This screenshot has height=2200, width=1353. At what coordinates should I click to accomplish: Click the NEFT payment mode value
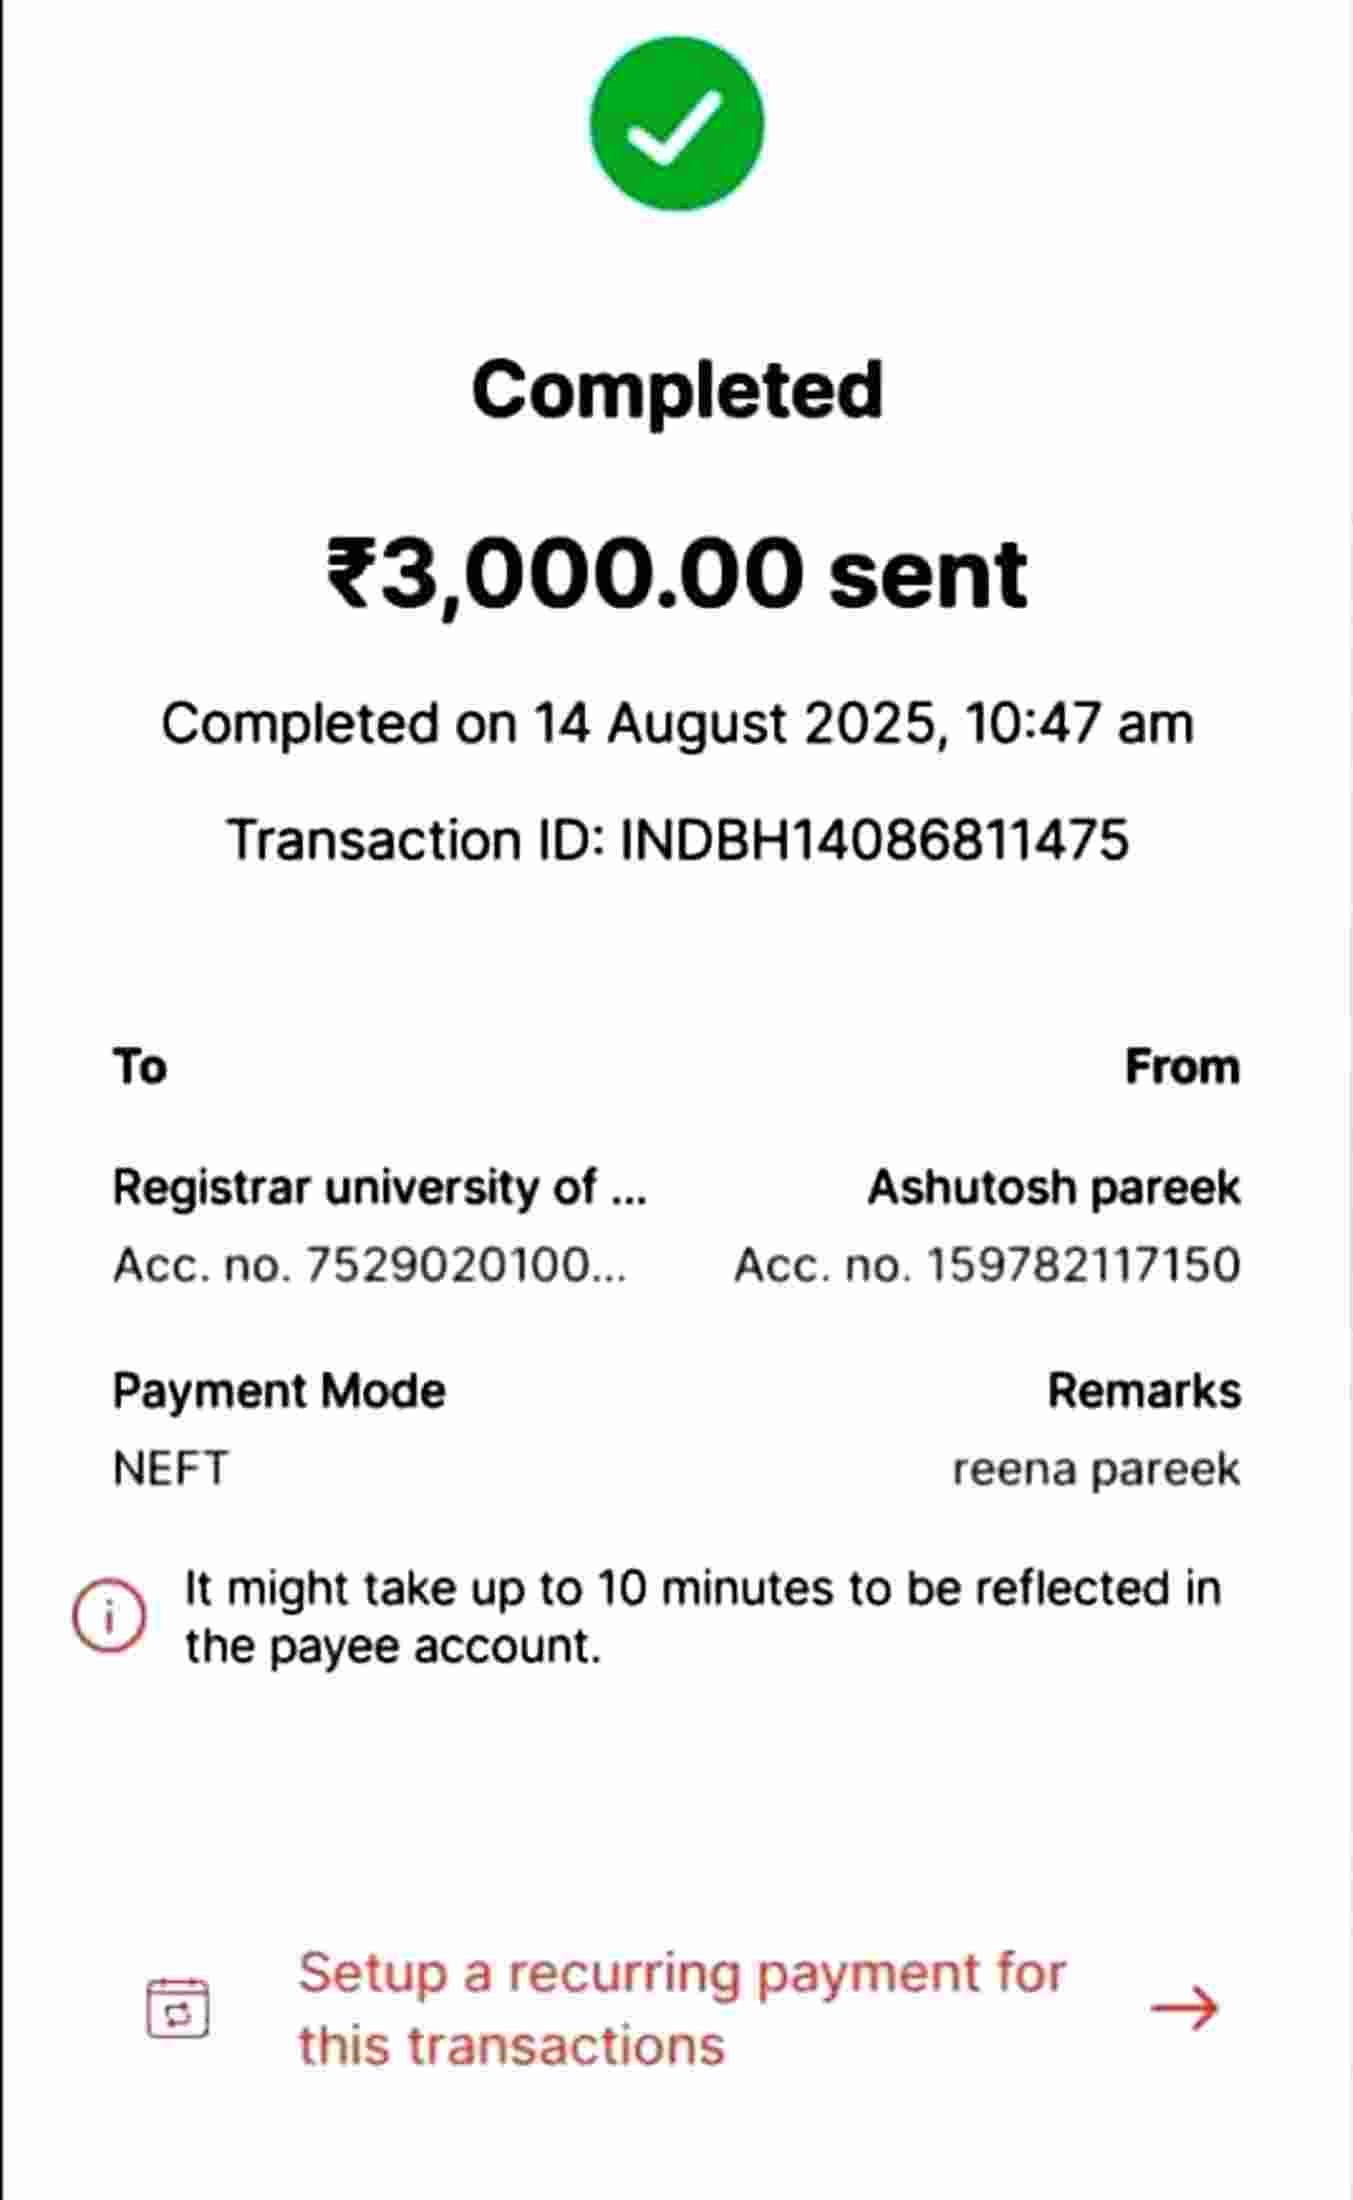point(171,1469)
